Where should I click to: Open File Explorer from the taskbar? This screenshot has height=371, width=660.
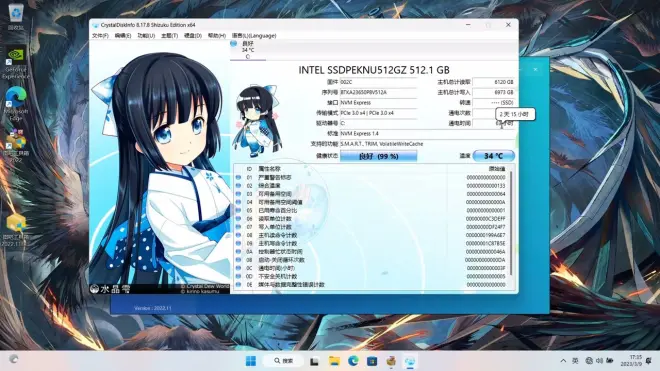334,361
